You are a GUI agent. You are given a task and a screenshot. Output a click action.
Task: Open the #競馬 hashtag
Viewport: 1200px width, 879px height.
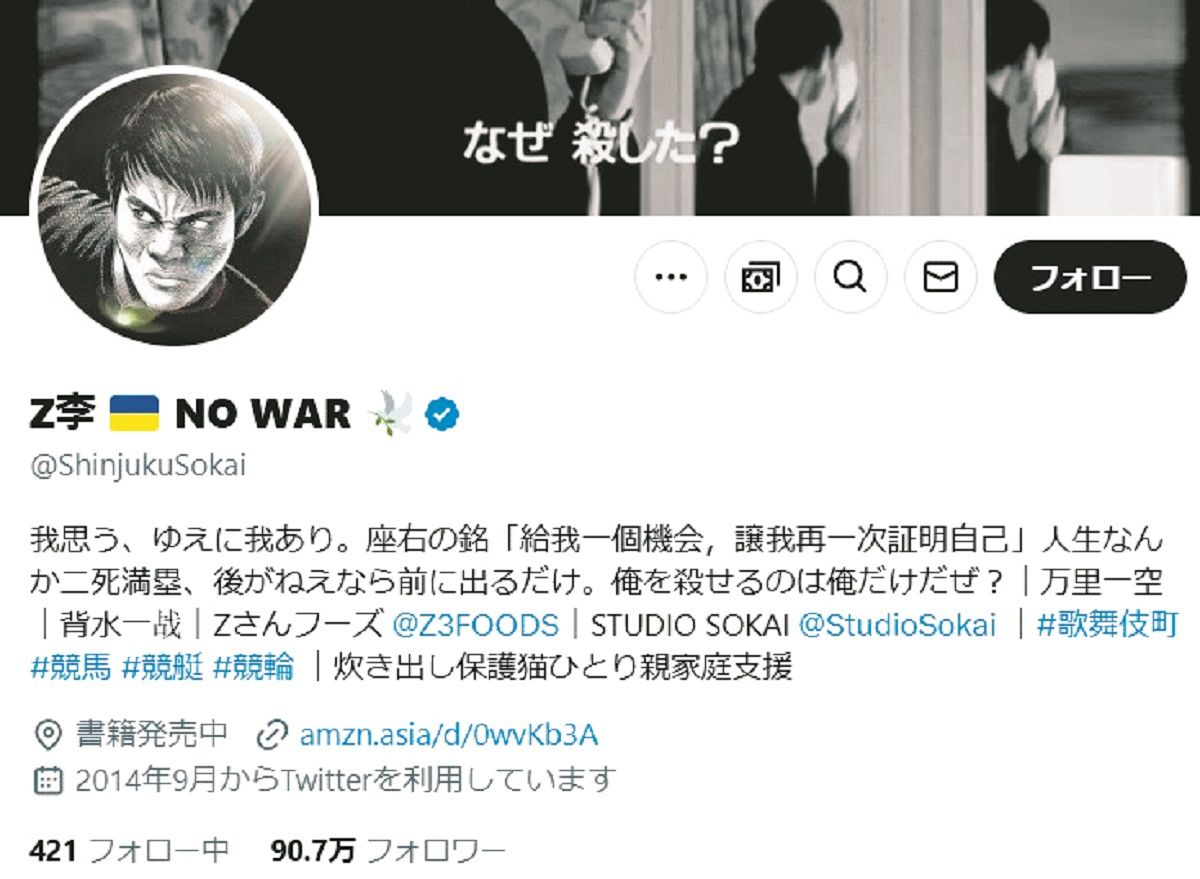click(71, 668)
